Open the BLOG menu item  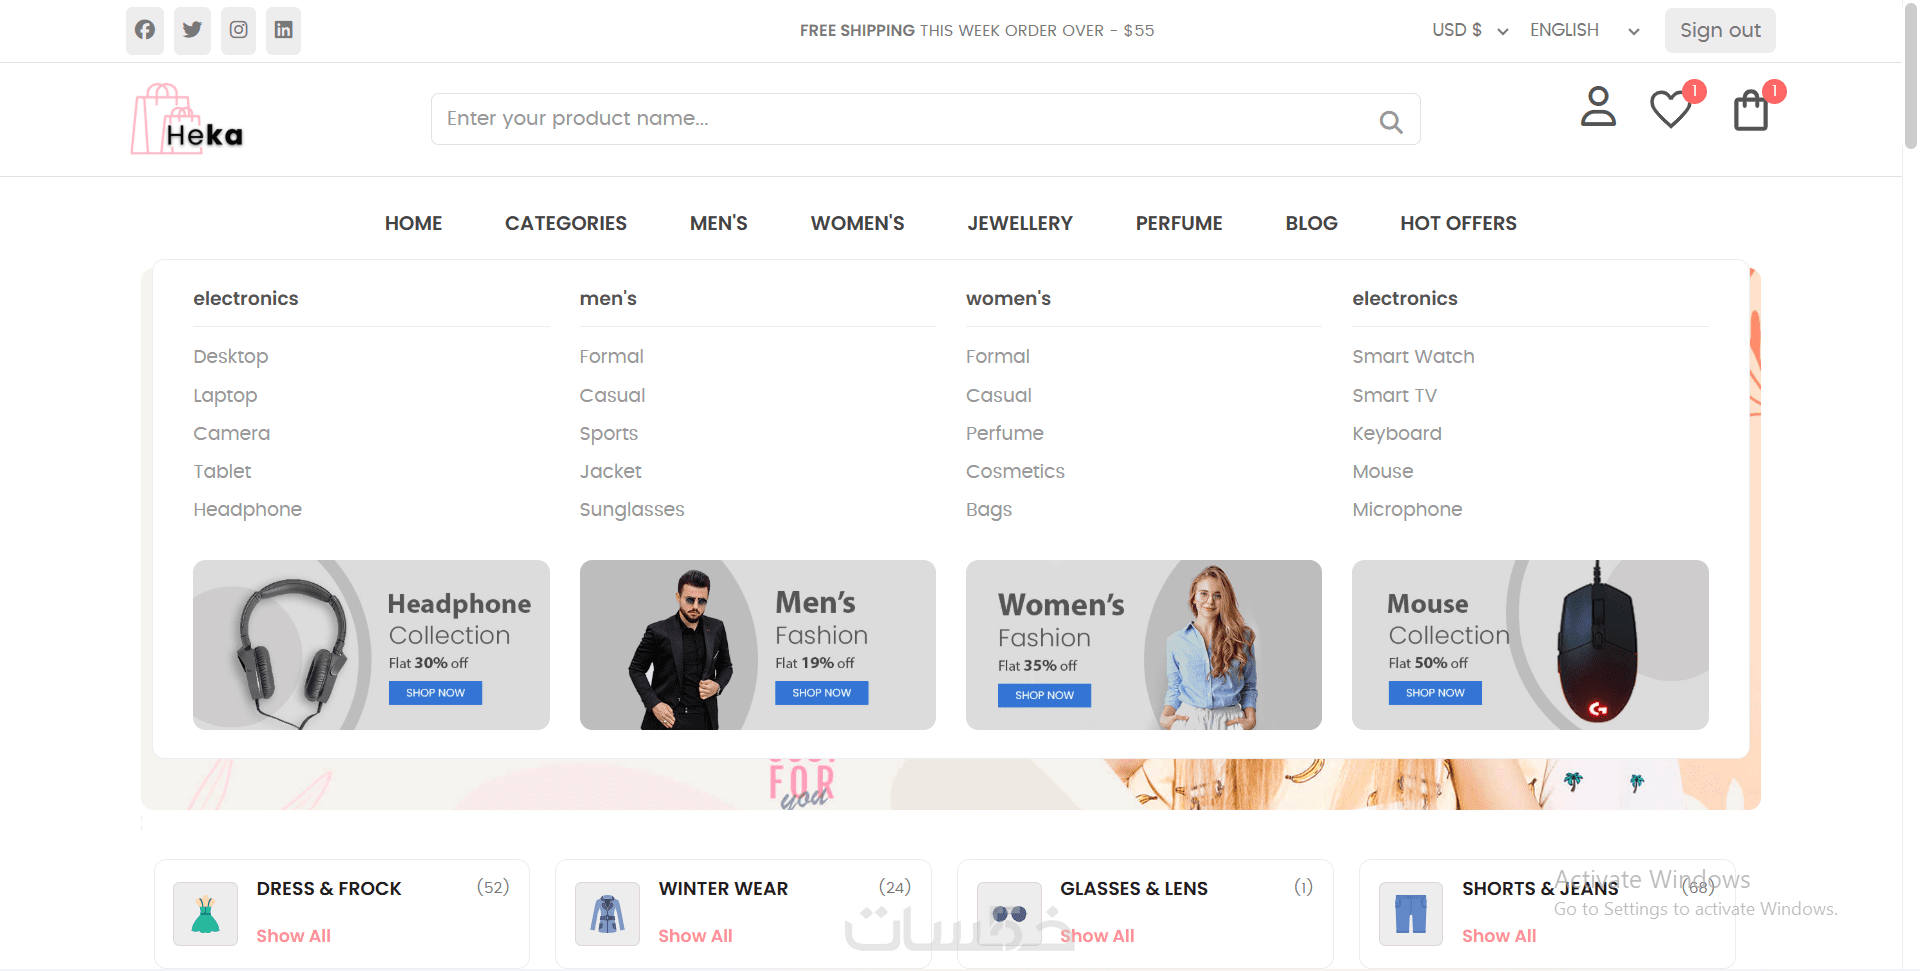pyautogui.click(x=1311, y=223)
